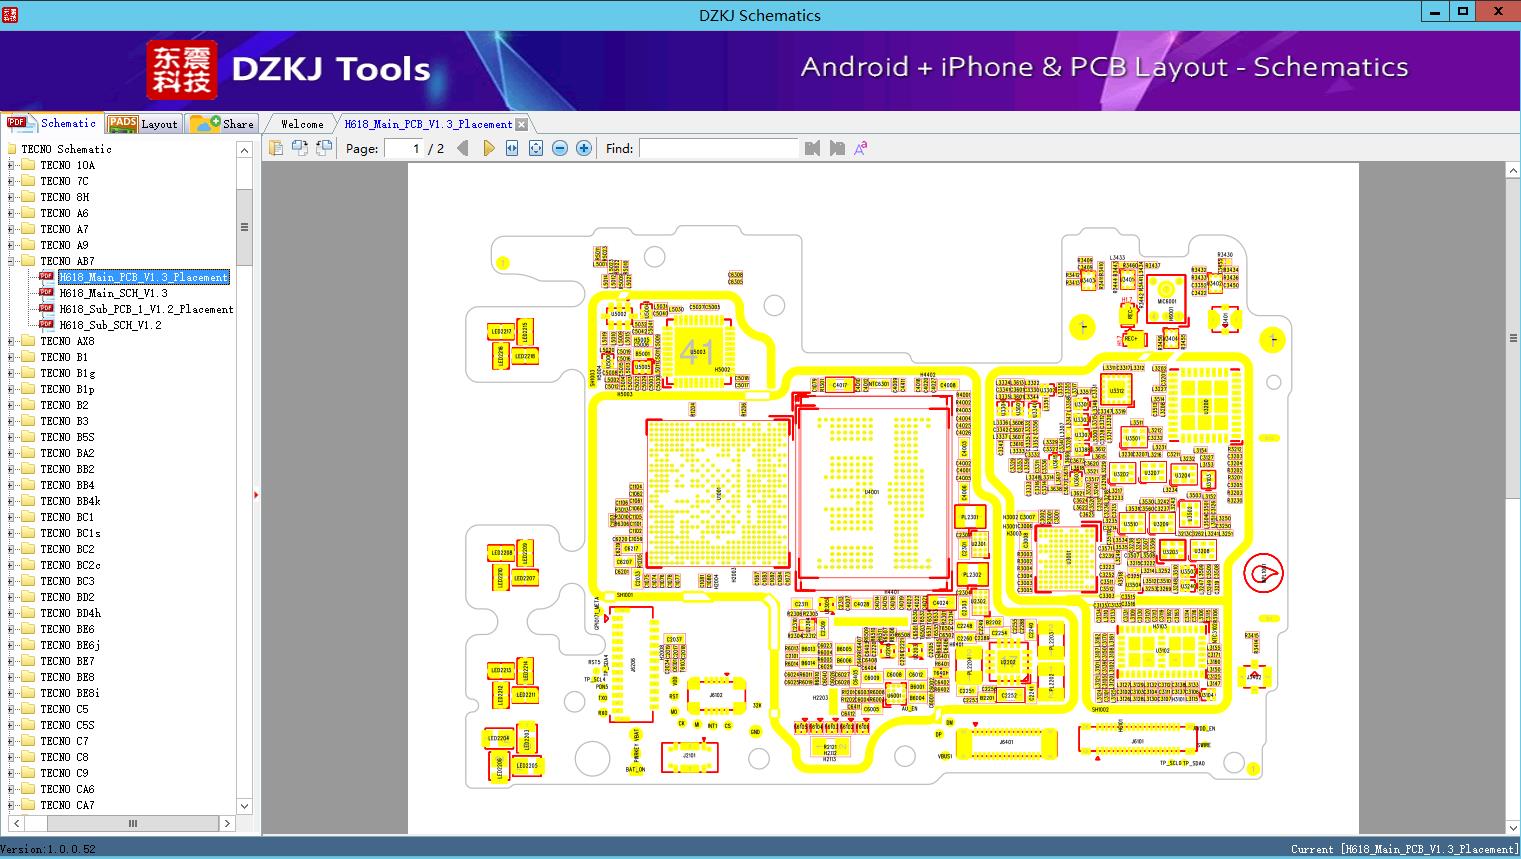The height and width of the screenshot is (859, 1521).
Task: Click the folder icon beside TECNO C5
Action: pyautogui.click(x=28, y=709)
